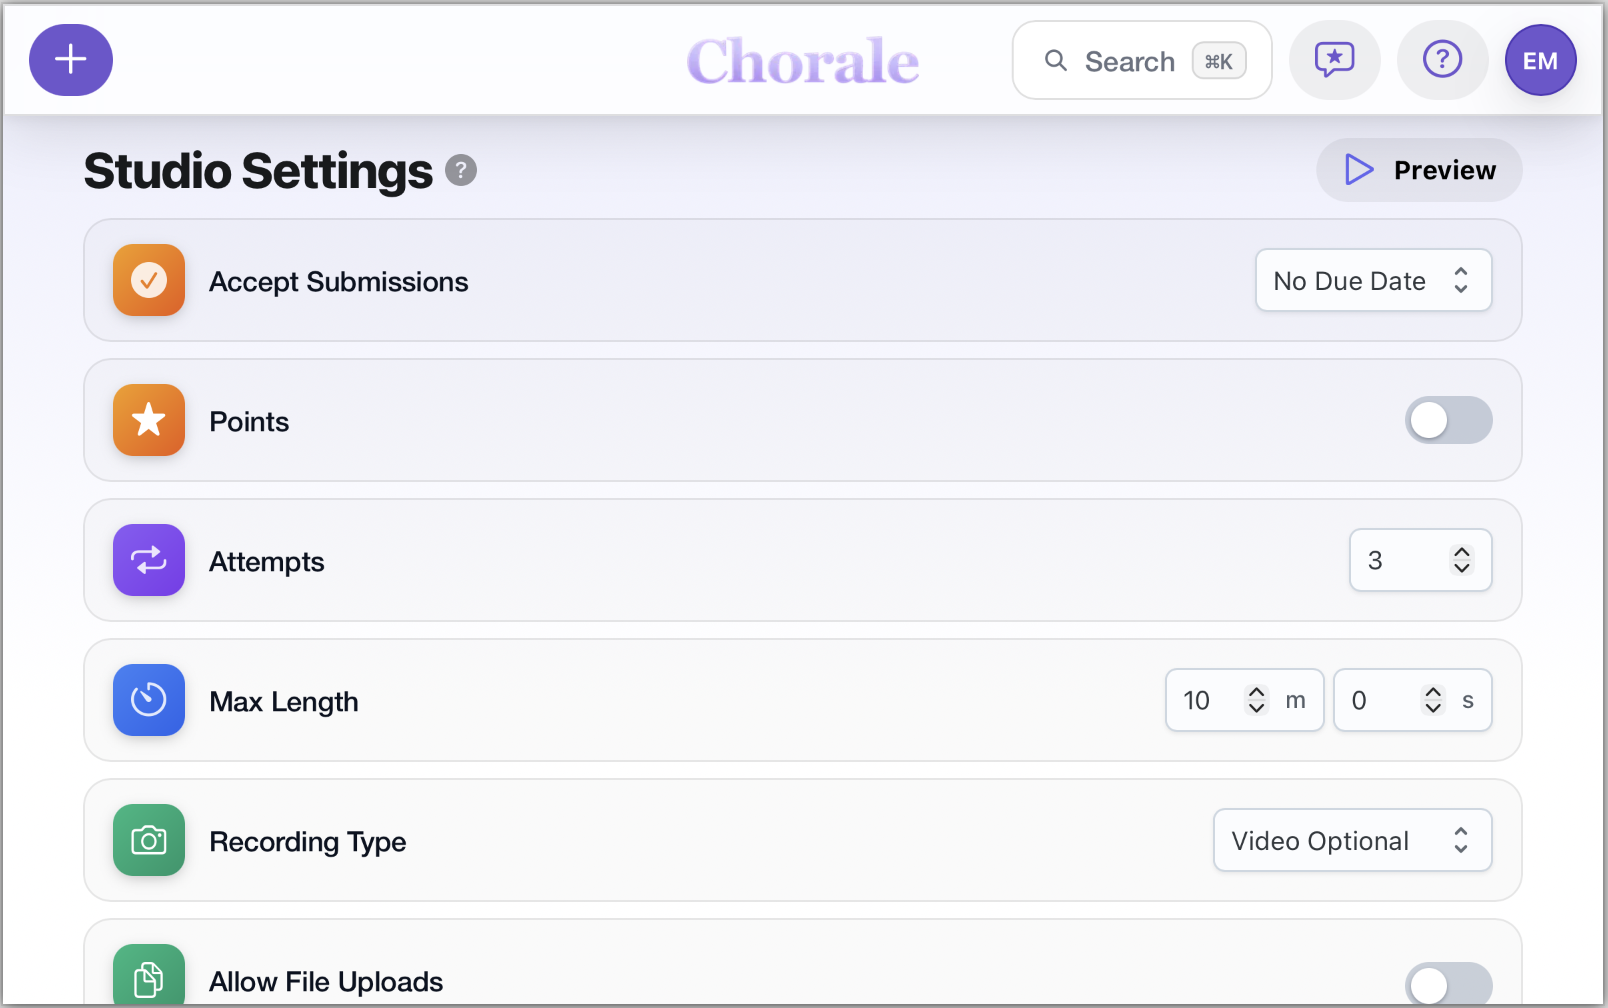Open the help question mark button
1608x1008 pixels.
pos(1443,60)
